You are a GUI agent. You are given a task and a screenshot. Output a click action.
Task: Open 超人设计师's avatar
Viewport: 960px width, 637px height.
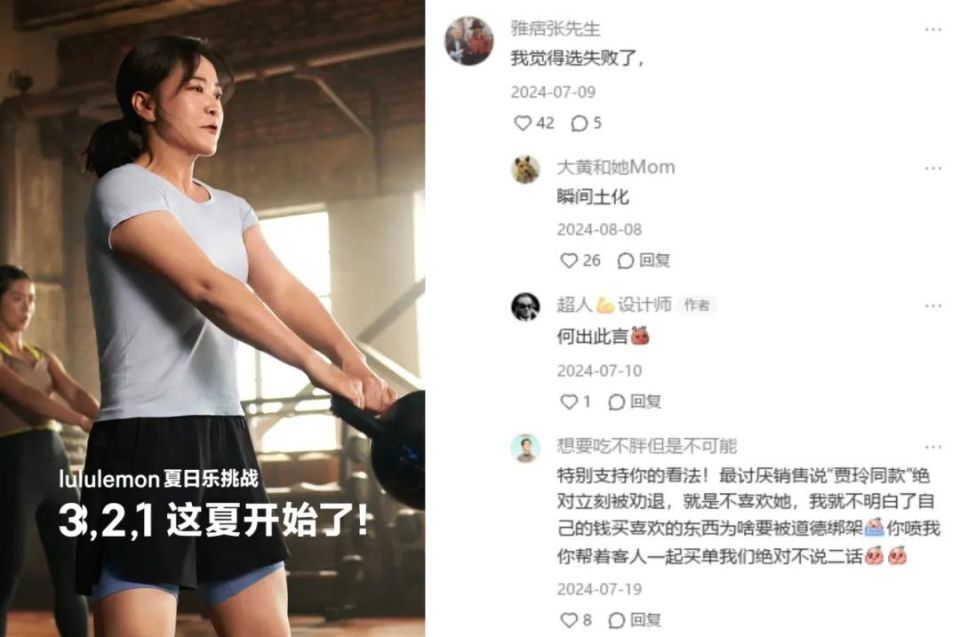point(525,306)
